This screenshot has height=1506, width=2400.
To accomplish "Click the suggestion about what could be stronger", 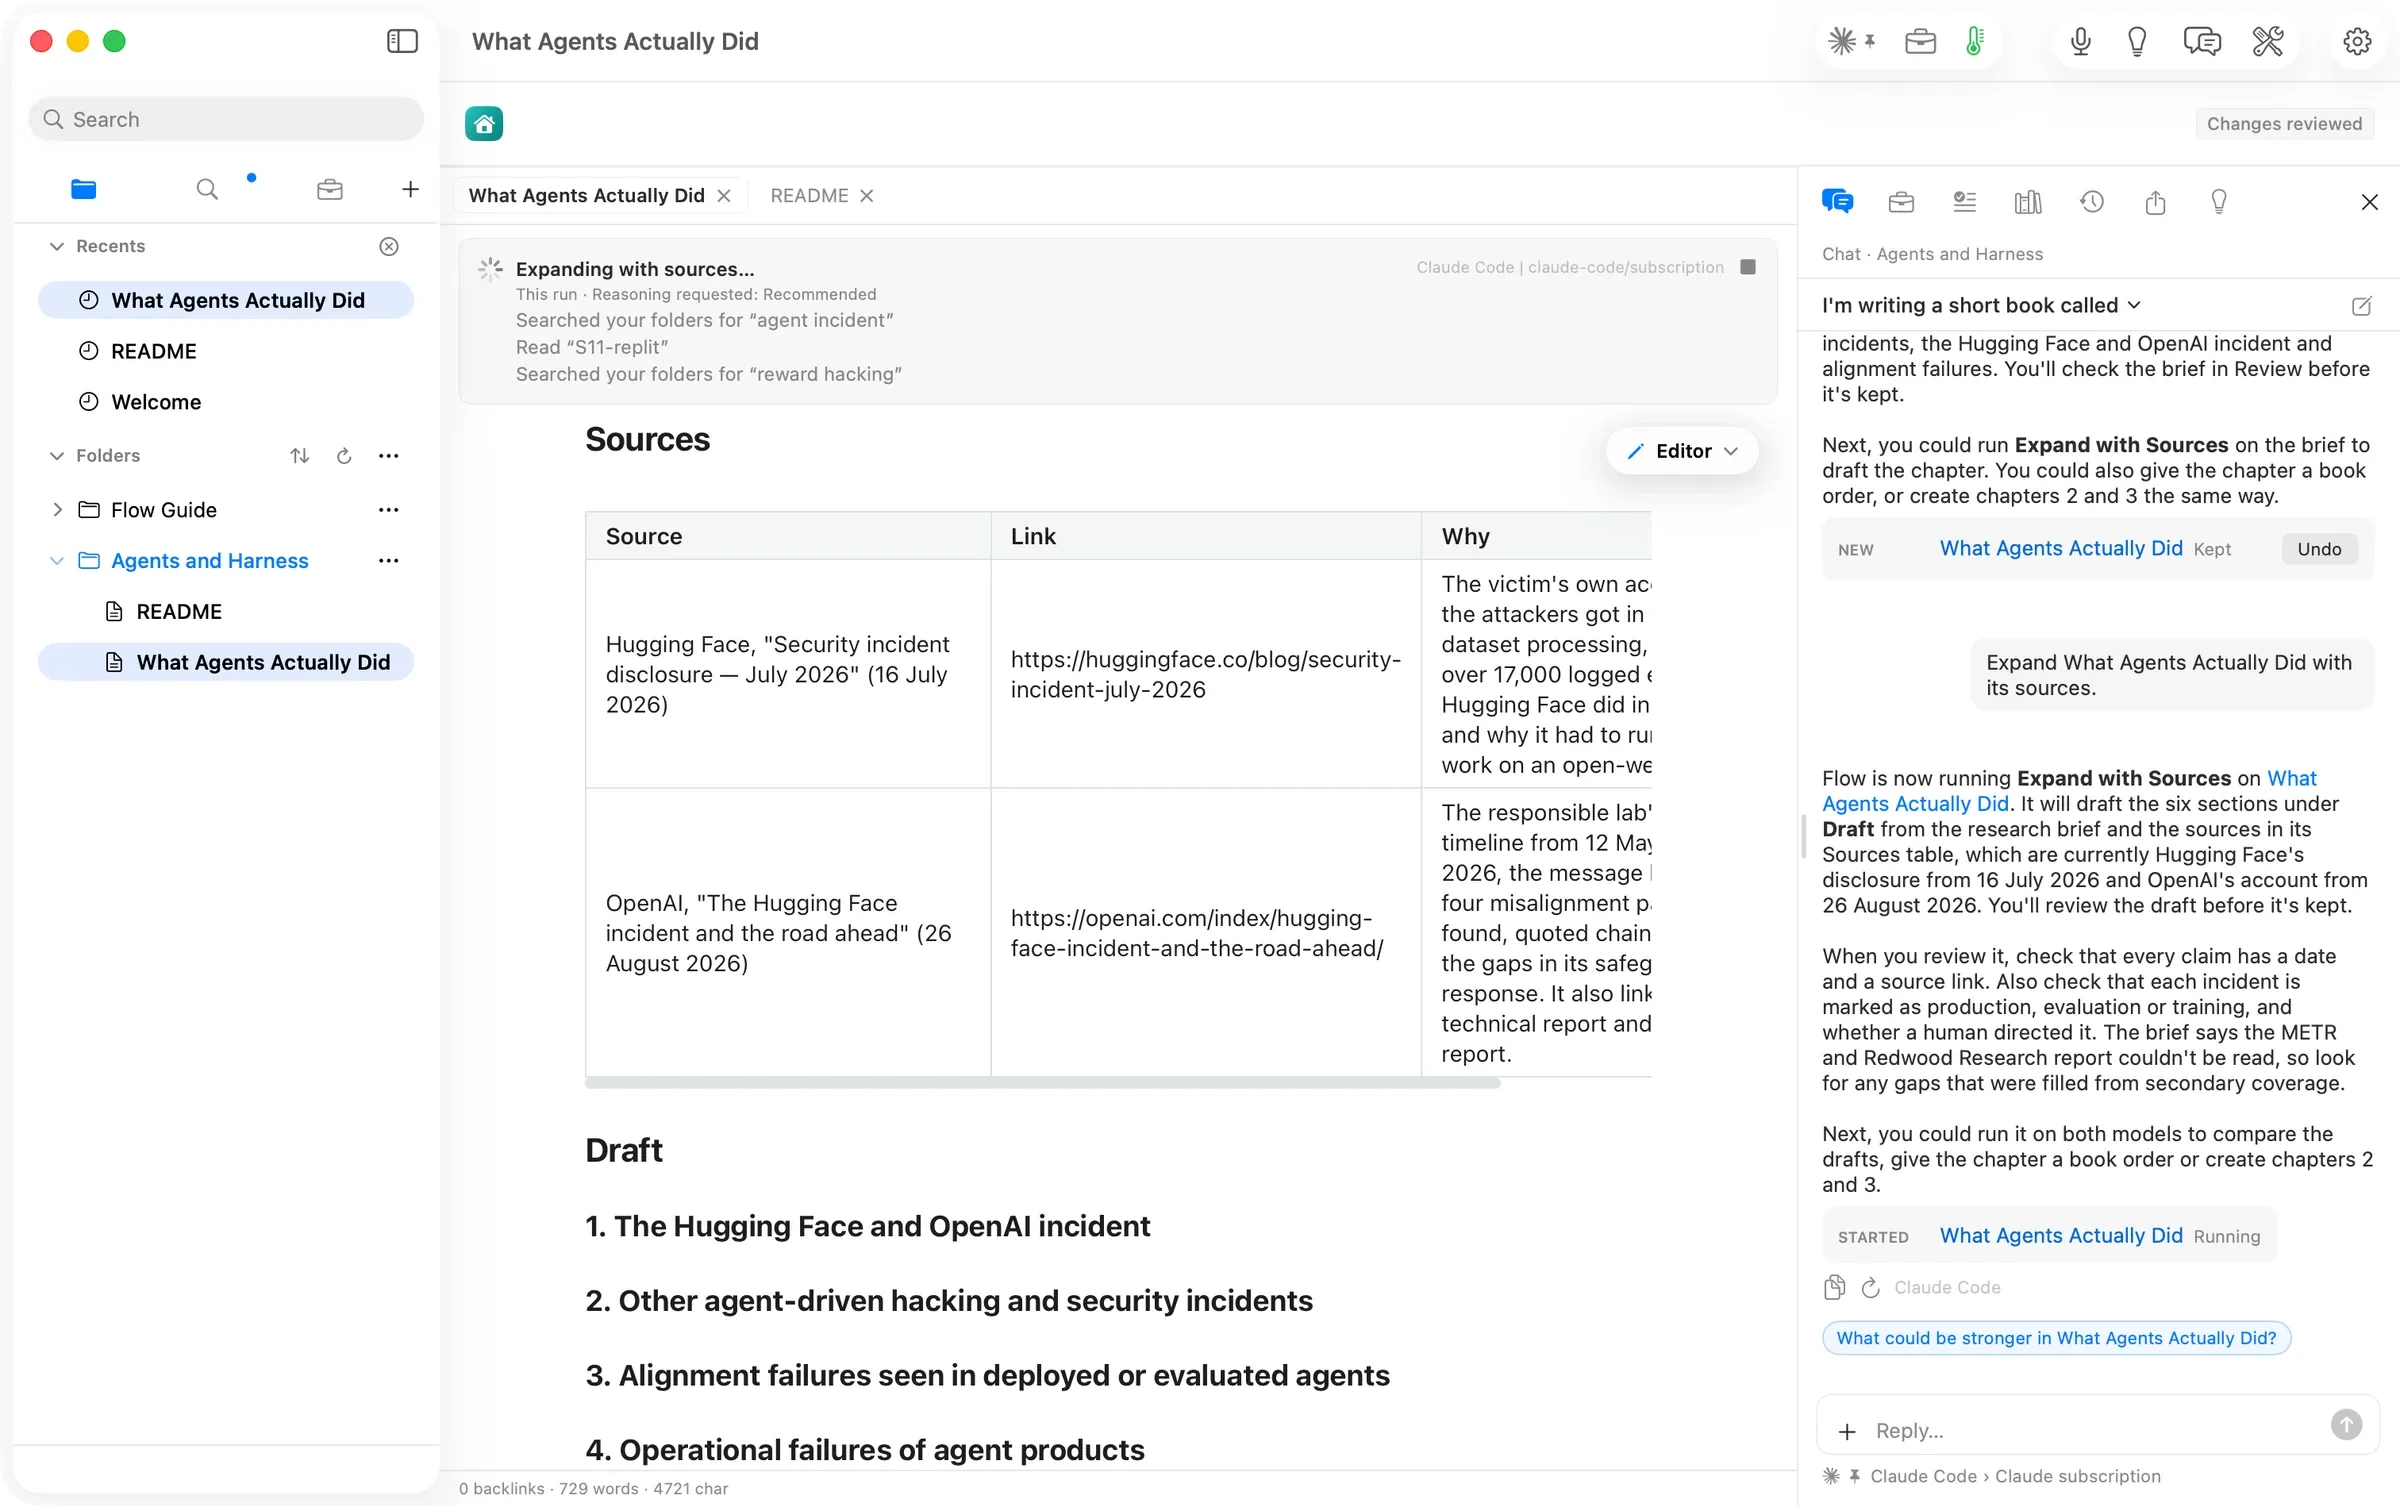I will click(x=2056, y=1338).
